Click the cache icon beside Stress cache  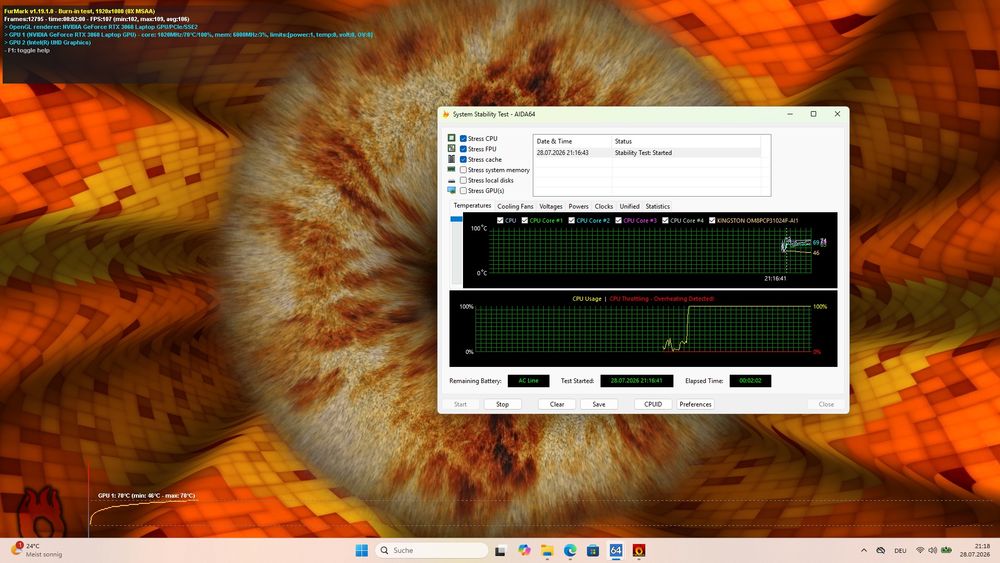pyautogui.click(x=452, y=159)
